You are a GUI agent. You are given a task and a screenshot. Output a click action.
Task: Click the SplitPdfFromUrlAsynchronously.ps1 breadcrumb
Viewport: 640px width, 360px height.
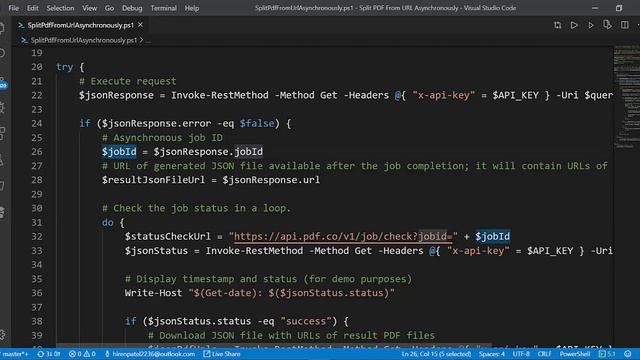[83, 40]
